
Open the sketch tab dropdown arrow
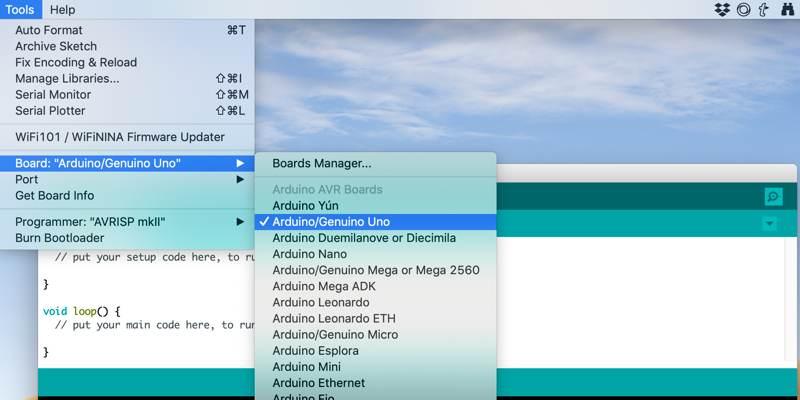(769, 223)
